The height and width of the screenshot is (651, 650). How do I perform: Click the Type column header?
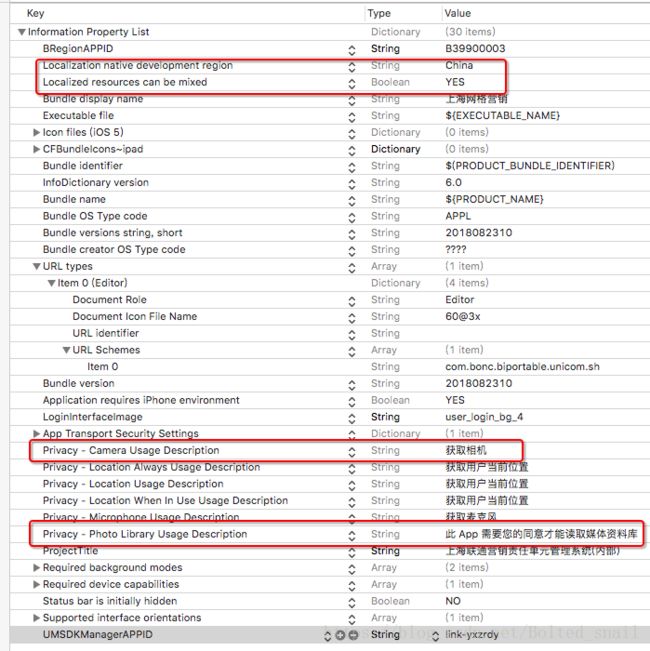click(x=379, y=13)
